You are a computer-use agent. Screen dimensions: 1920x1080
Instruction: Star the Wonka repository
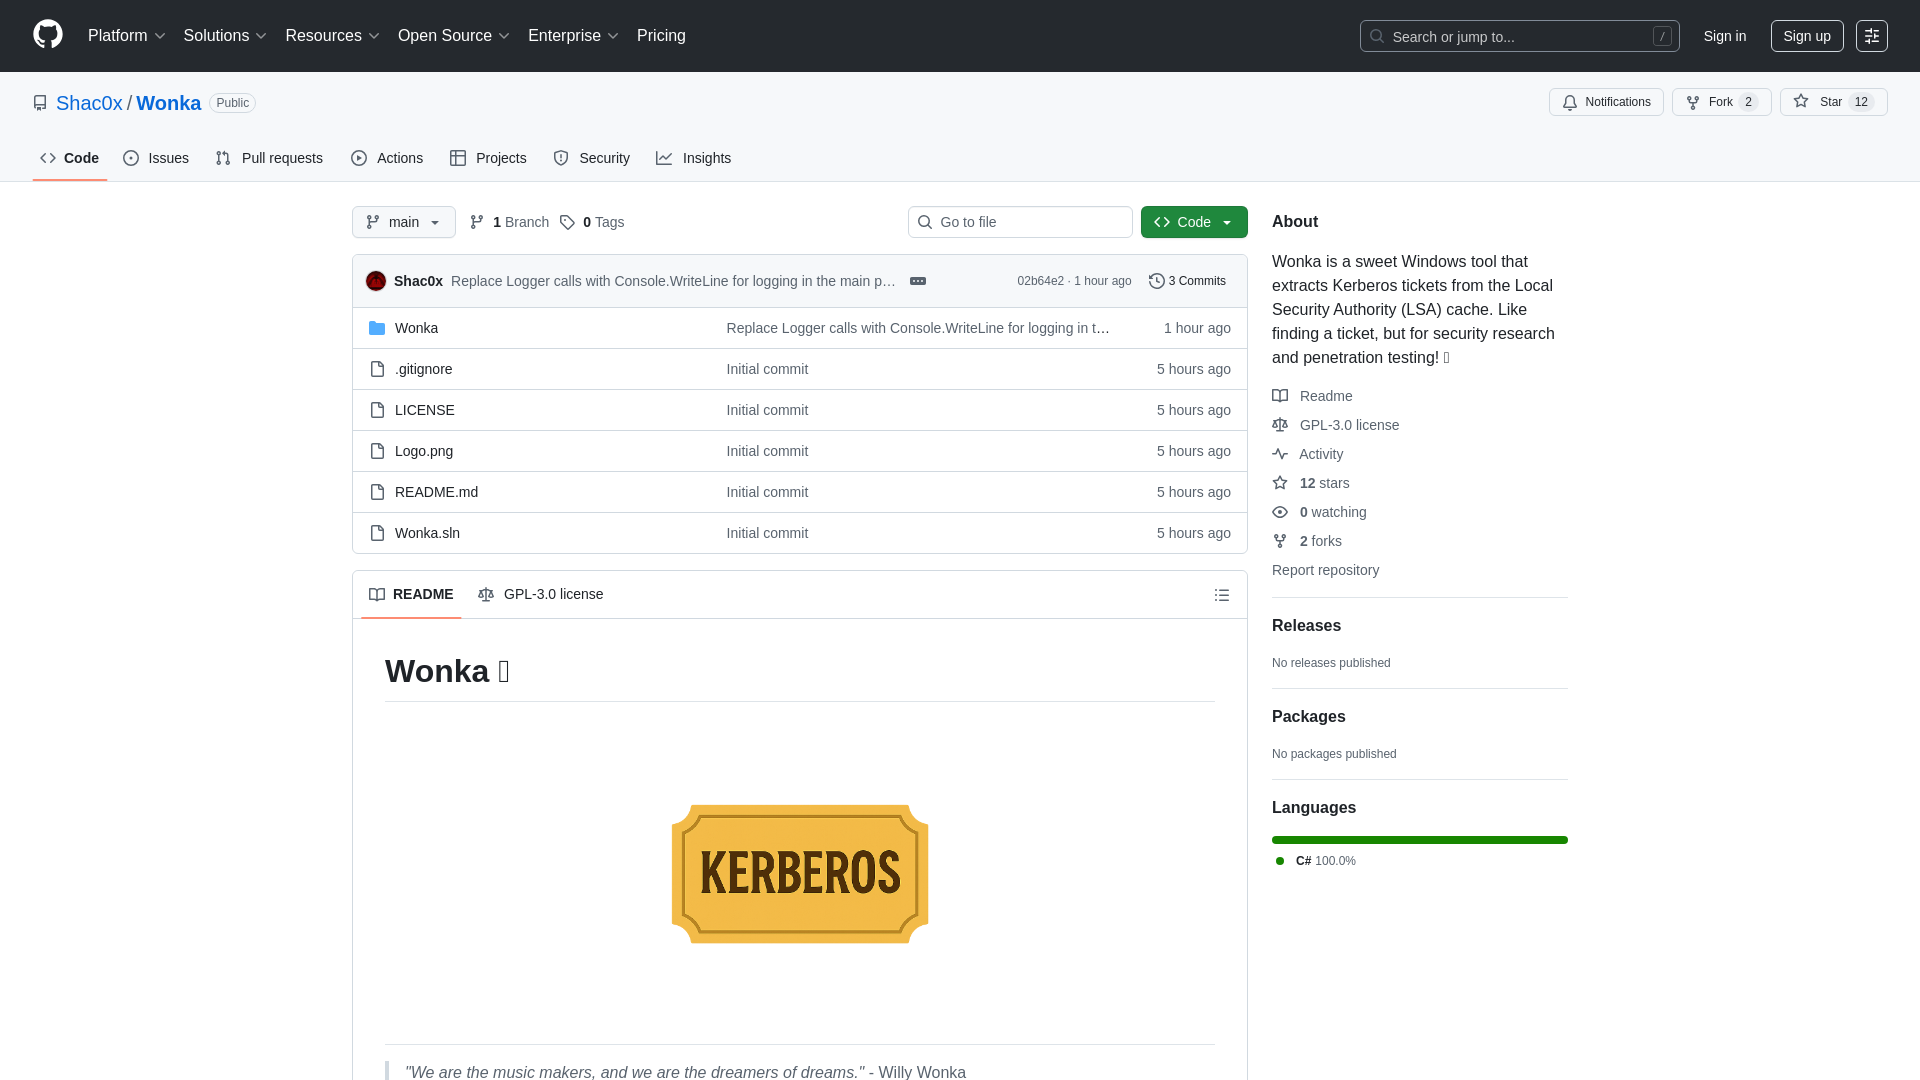[1832, 102]
